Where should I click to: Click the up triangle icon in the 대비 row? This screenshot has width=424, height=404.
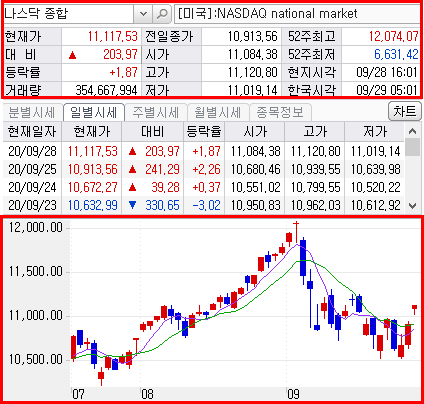[72, 55]
